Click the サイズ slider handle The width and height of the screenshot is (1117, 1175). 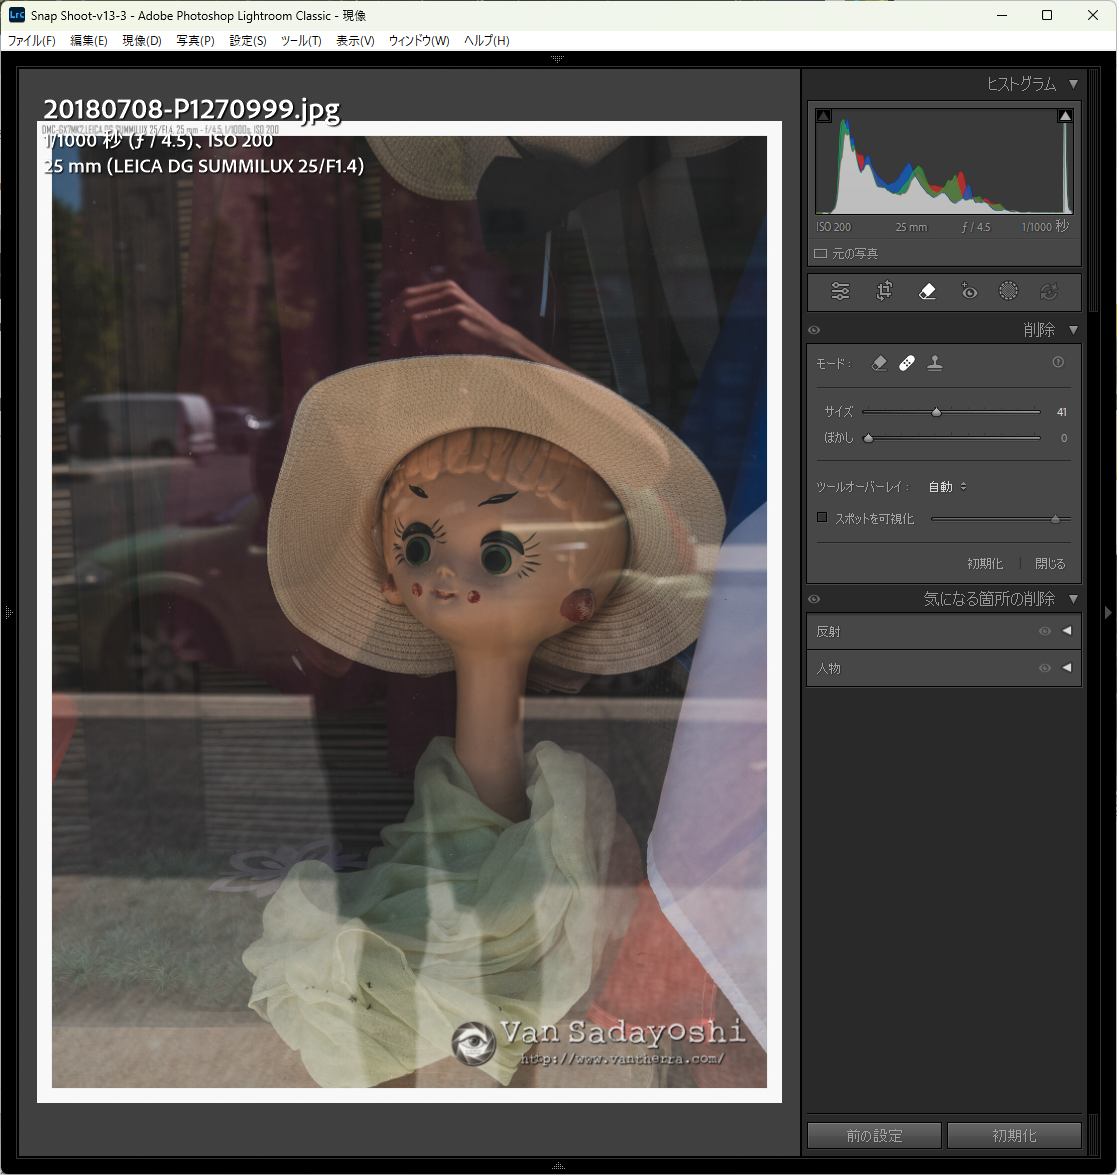pos(936,412)
